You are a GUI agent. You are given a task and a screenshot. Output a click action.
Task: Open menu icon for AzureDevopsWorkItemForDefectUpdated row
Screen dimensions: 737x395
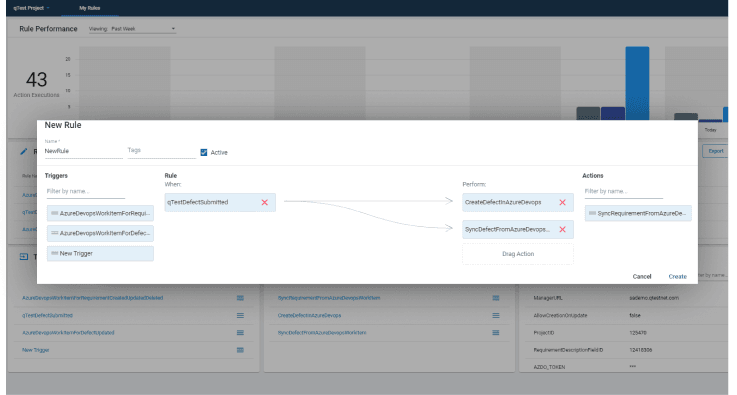click(x=240, y=332)
